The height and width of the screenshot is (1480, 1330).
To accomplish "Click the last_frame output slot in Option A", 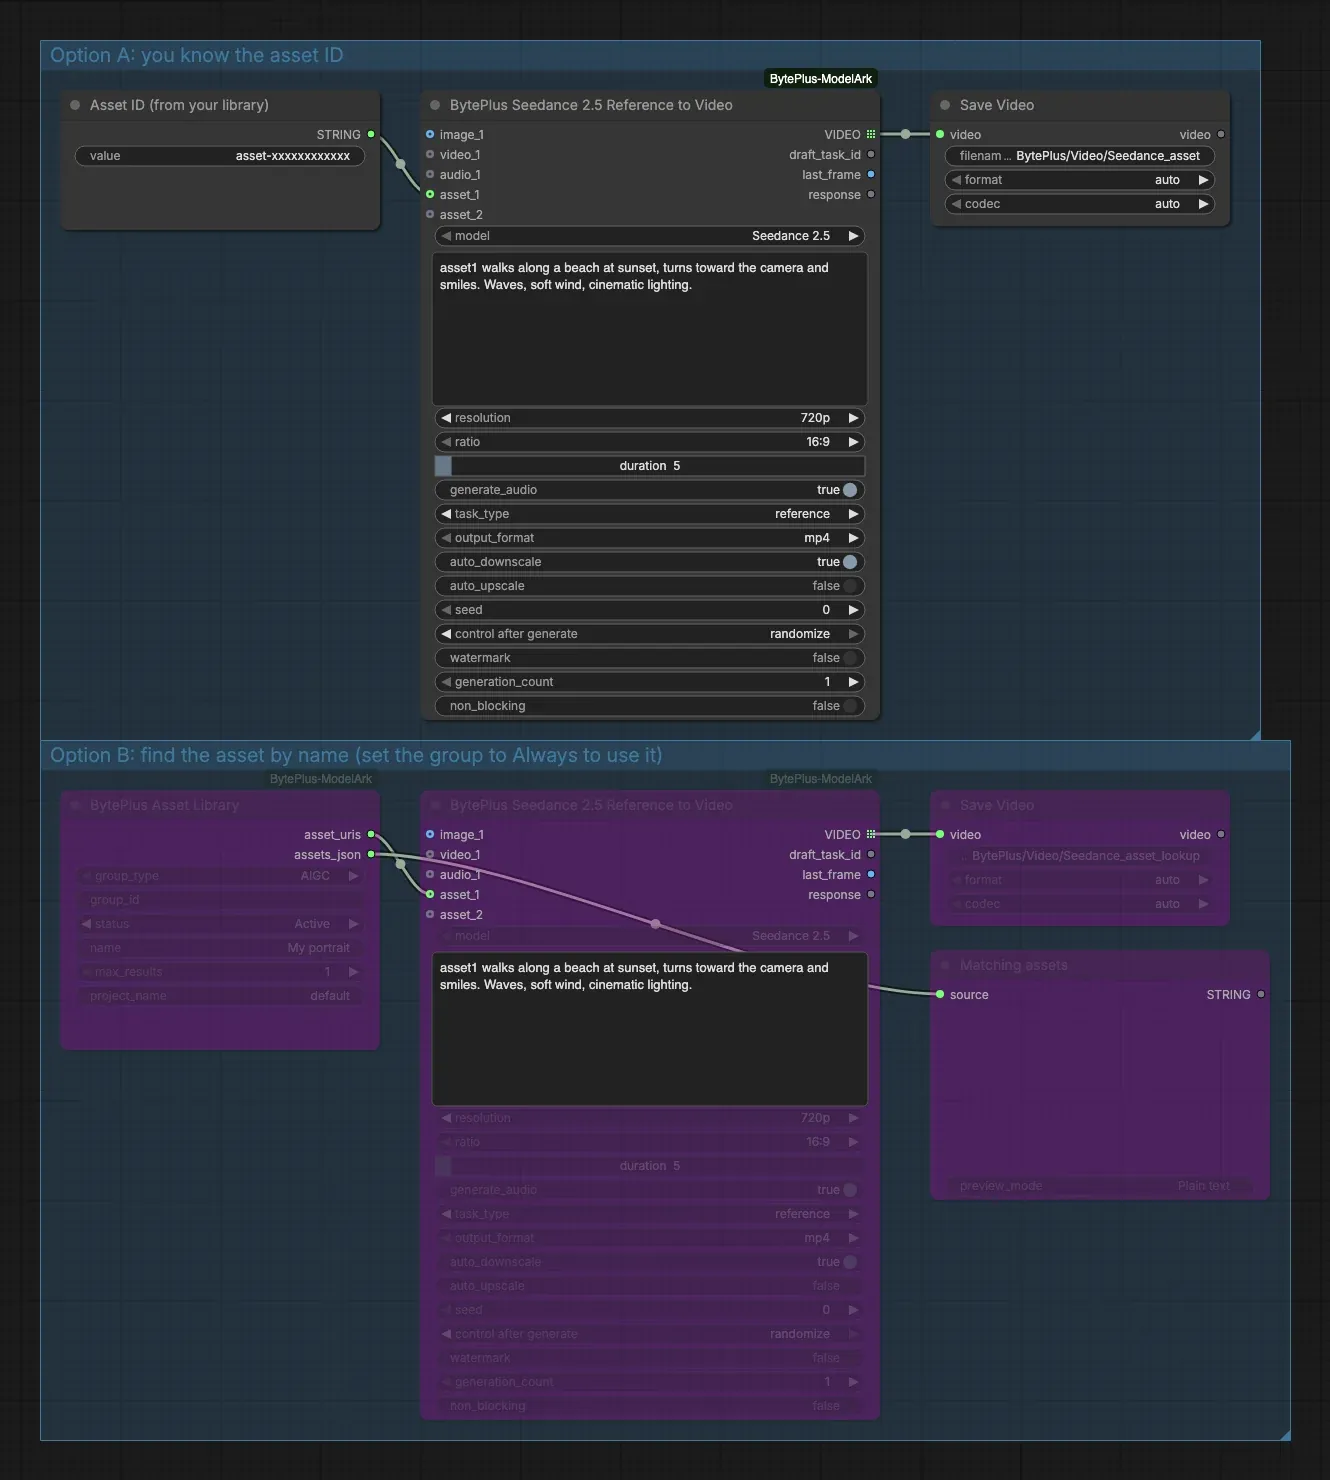I will click(x=871, y=174).
